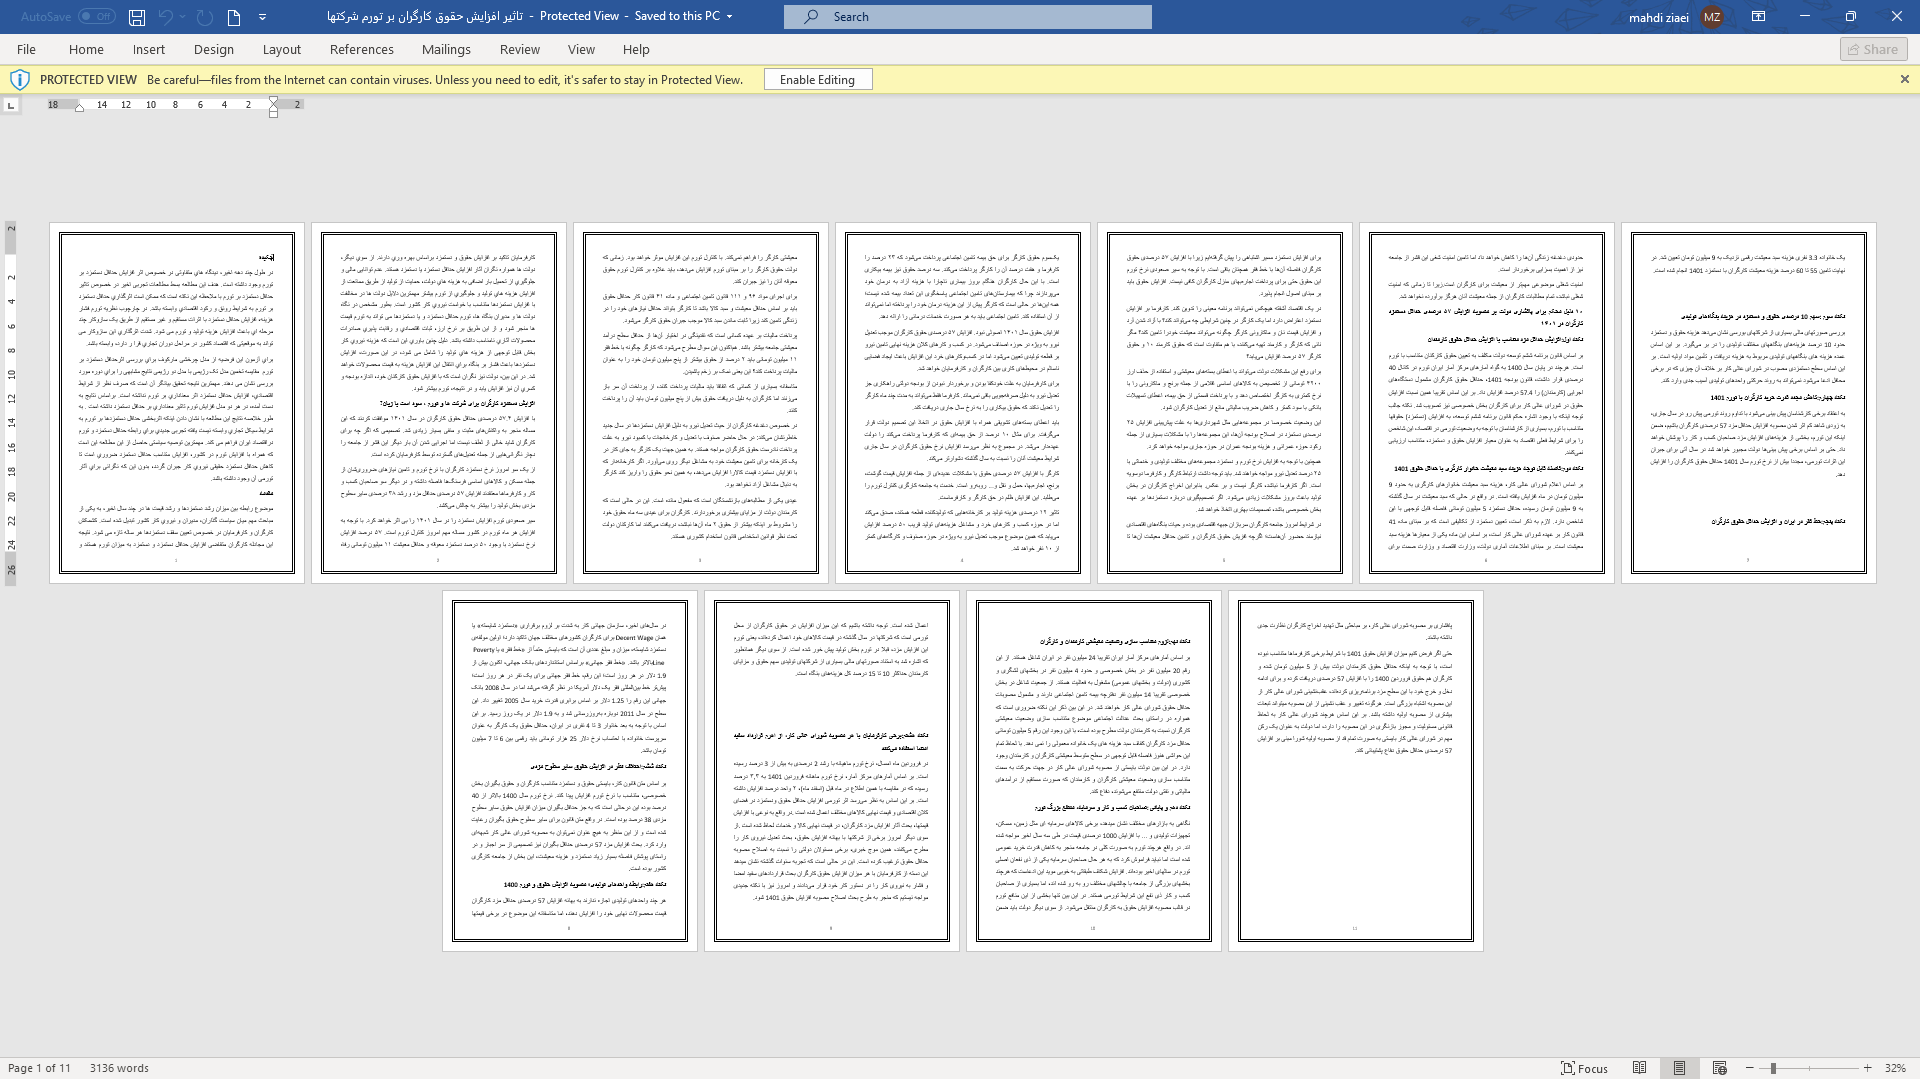Screen dimensions: 1920x1080
Task: Open the References tab
Action: 362,49
